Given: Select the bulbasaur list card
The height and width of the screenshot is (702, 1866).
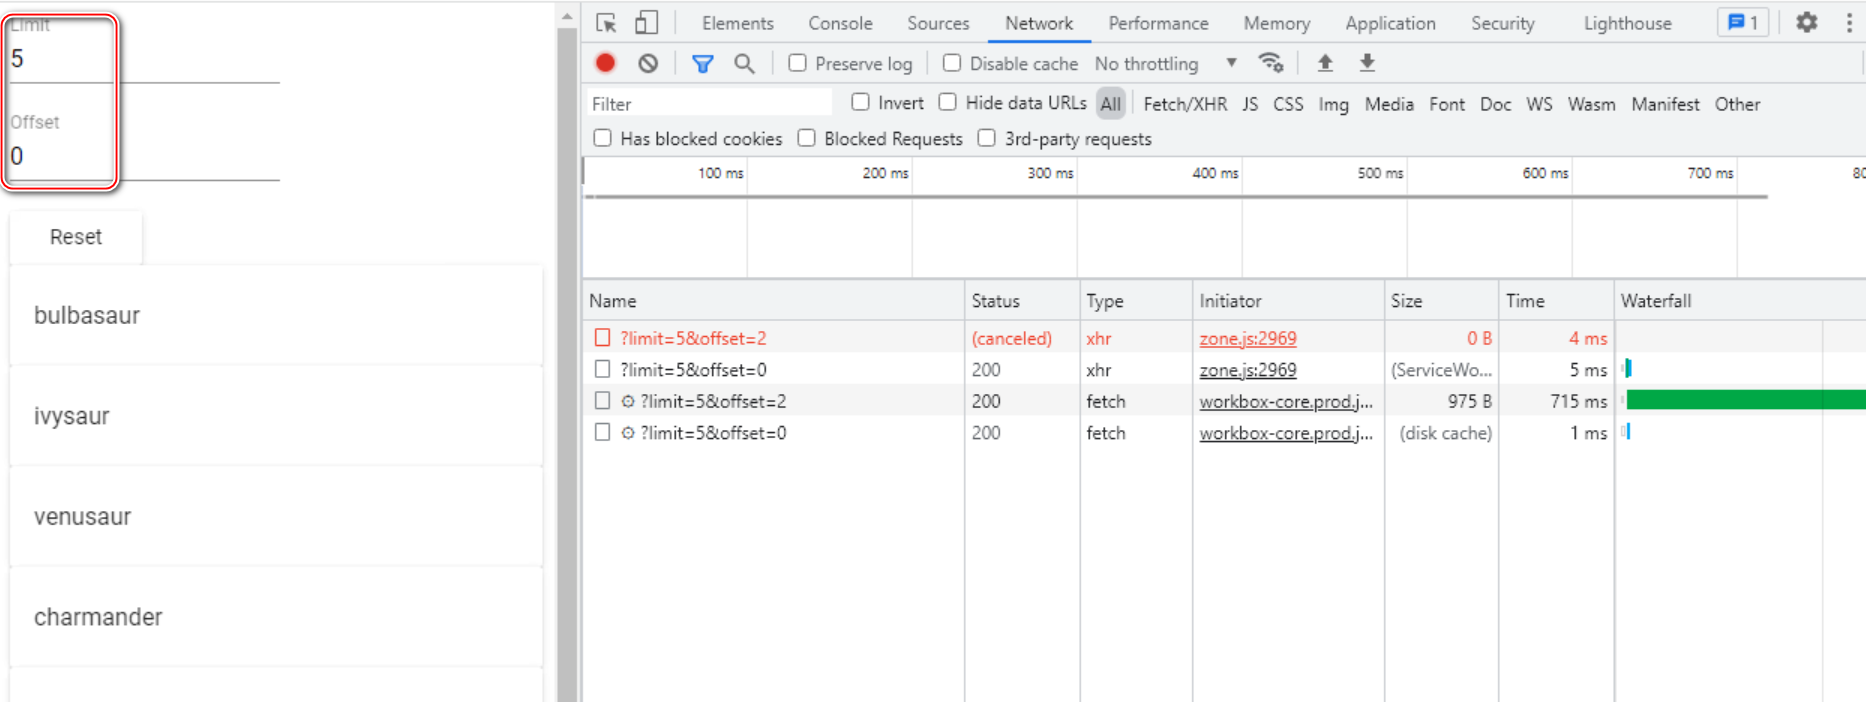Looking at the screenshot, I should (276, 315).
